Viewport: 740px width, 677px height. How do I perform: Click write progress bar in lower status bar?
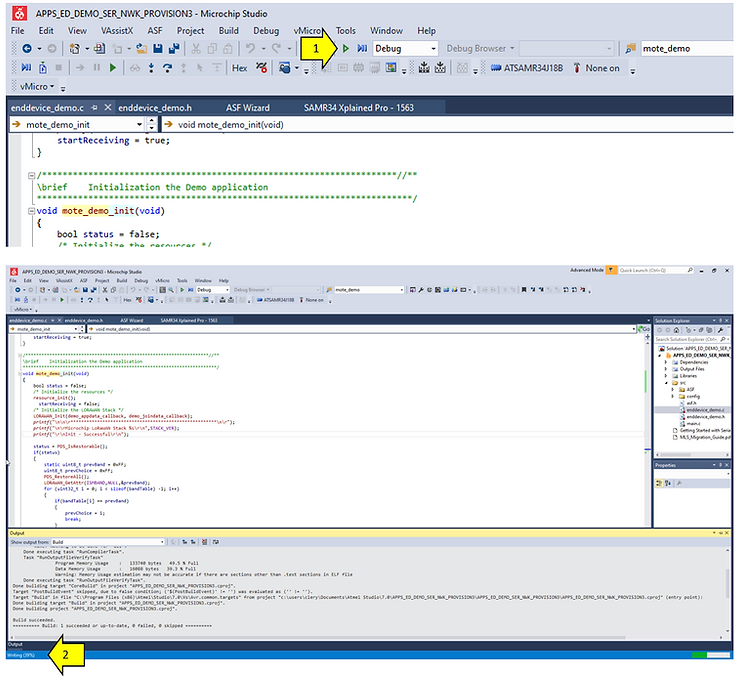tap(711, 655)
